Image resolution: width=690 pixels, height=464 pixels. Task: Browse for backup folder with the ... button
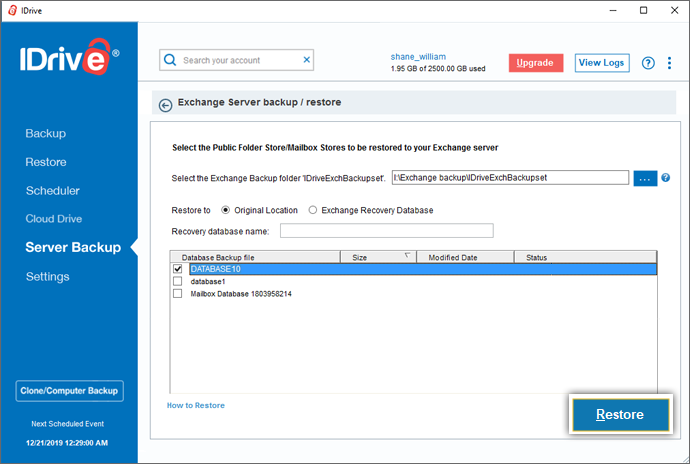645,178
